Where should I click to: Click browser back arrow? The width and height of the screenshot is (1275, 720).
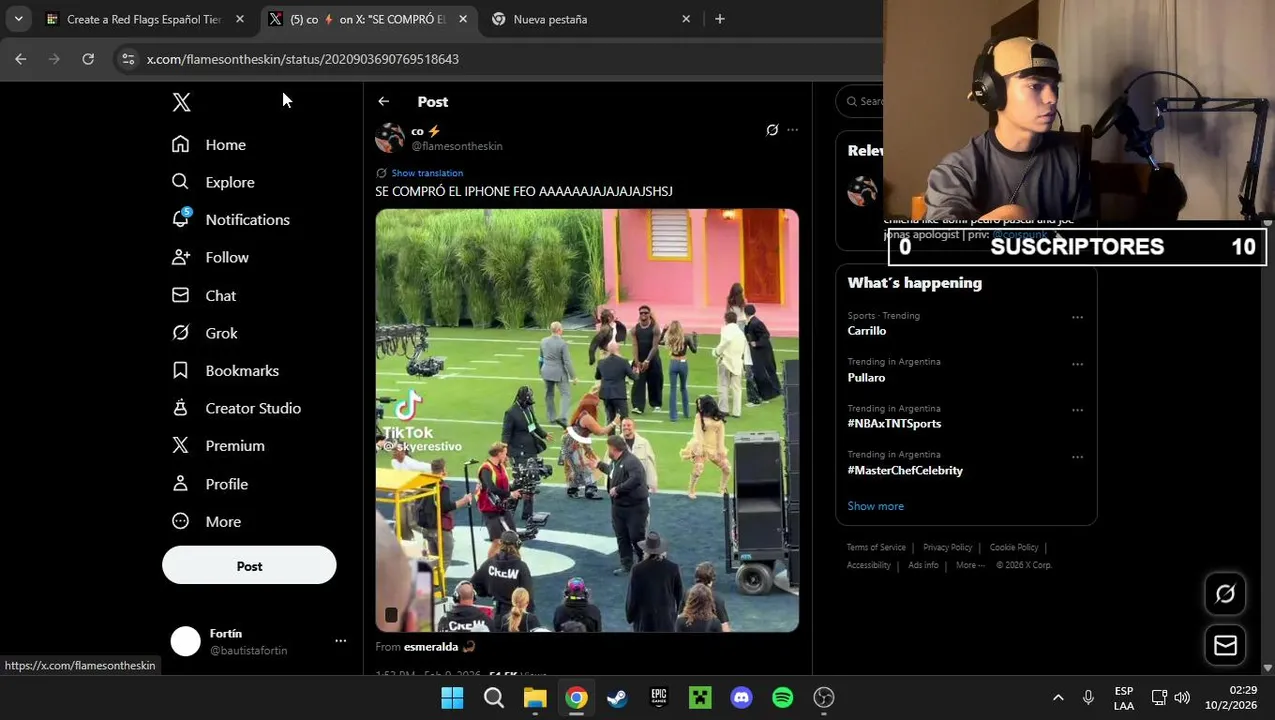pos(21,59)
